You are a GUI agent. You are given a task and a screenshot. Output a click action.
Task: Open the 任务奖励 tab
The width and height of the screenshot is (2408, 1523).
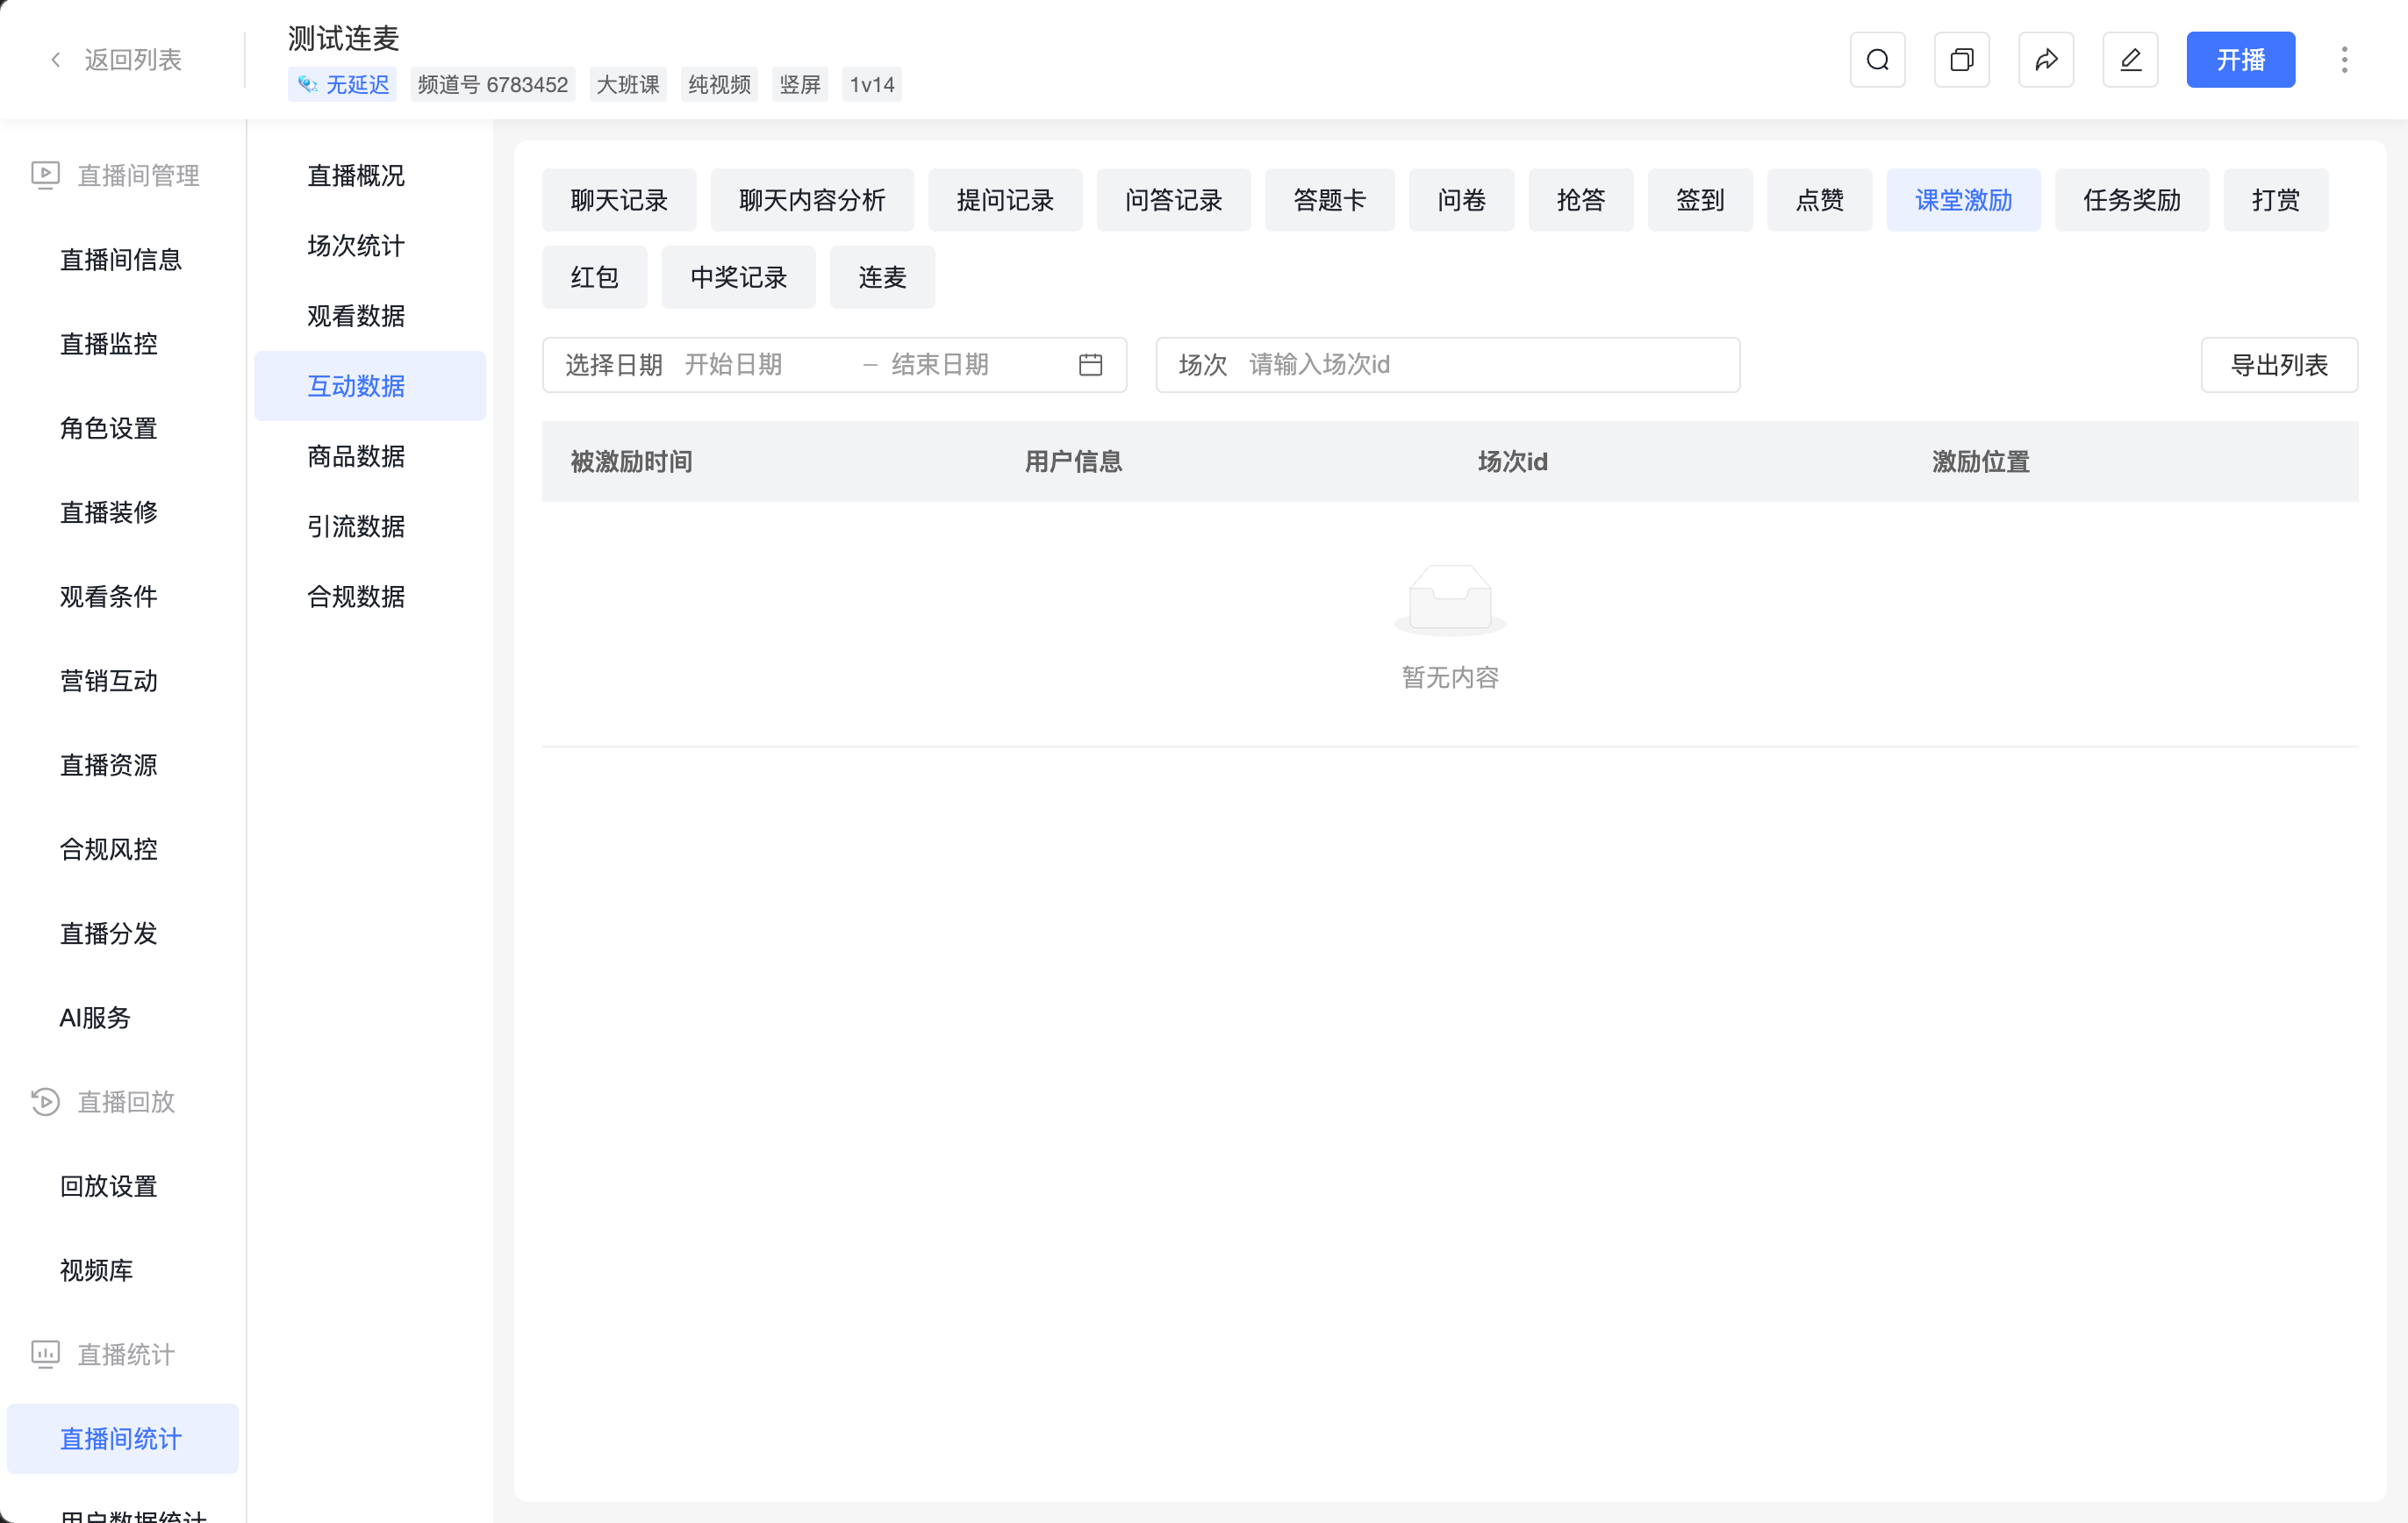click(x=2131, y=200)
